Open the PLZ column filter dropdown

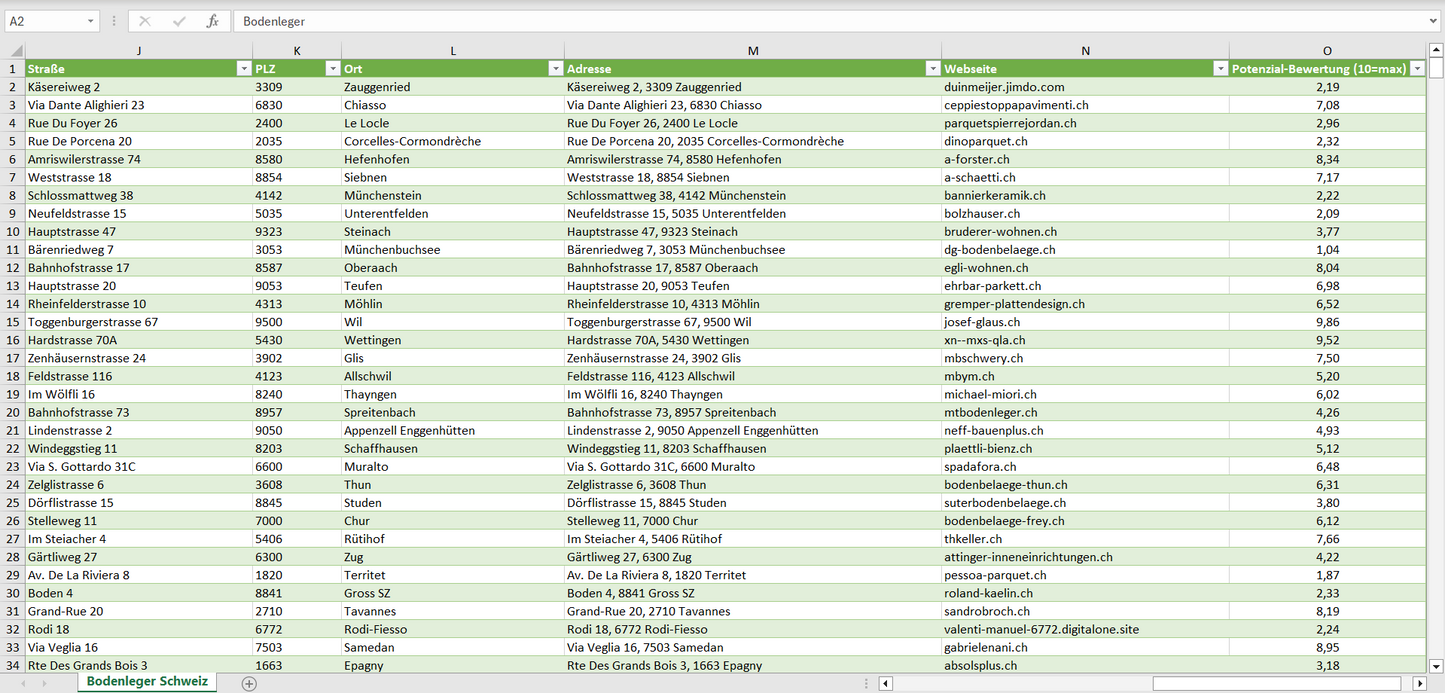pos(332,69)
